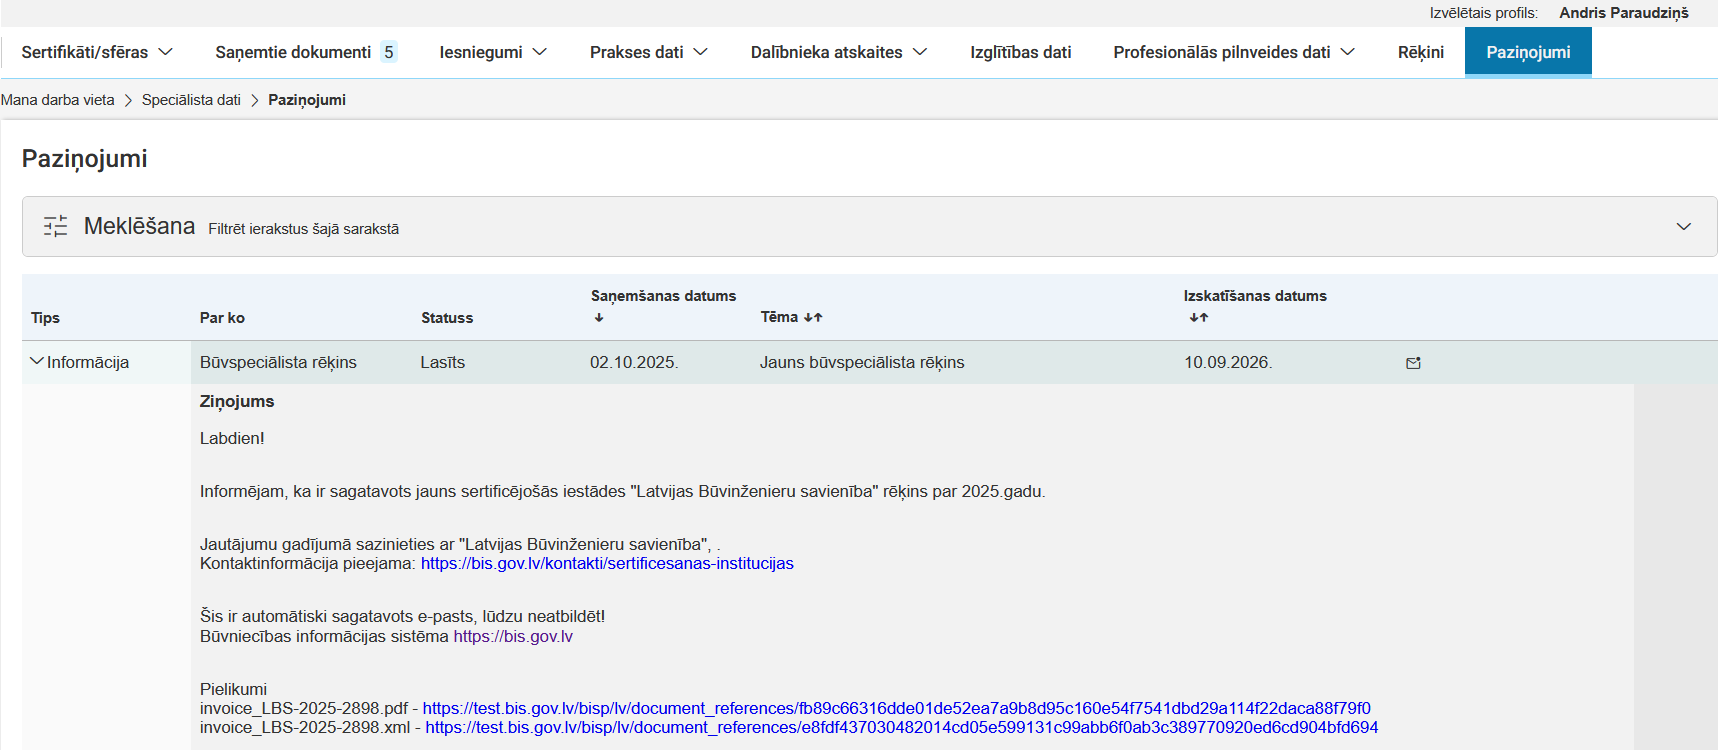Sort by Izskatīšanas datums arrows icon
This screenshot has width=1718, height=750.
click(x=1199, y=318)
